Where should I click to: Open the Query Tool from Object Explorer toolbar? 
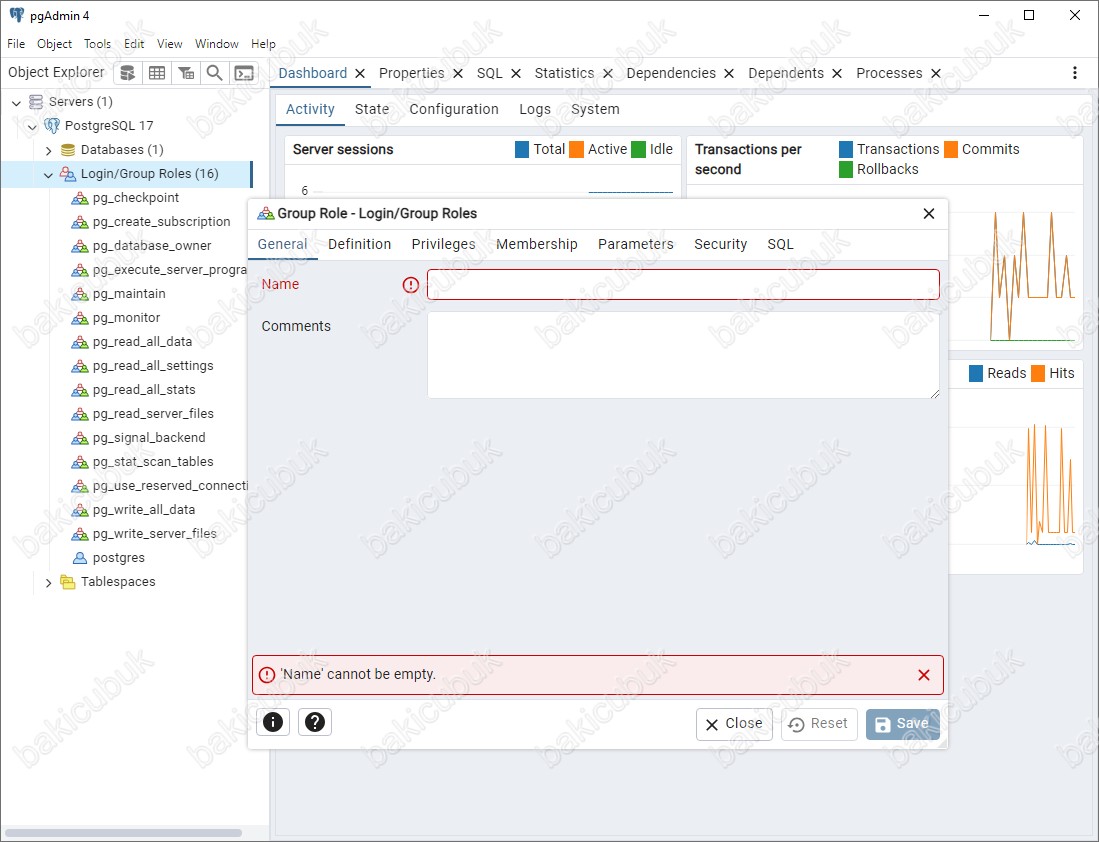click(128, 73)
